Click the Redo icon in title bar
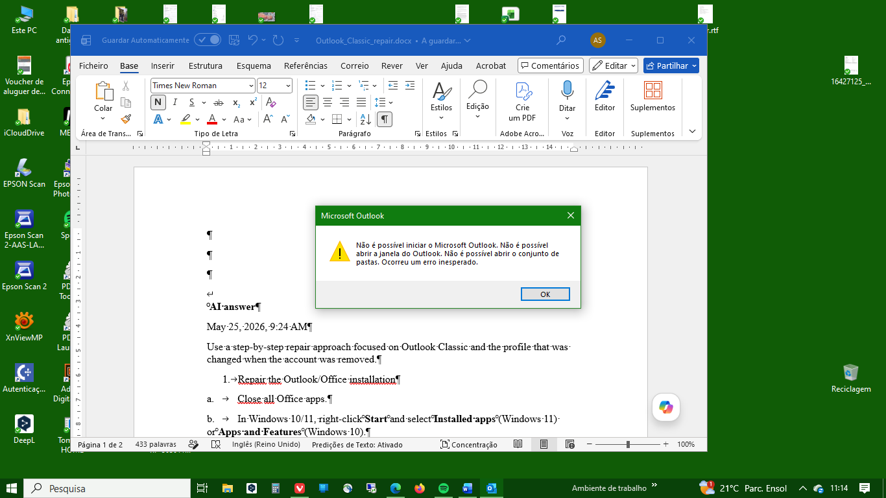This screenshot has width=886, height=498. [x=278, y=40]
